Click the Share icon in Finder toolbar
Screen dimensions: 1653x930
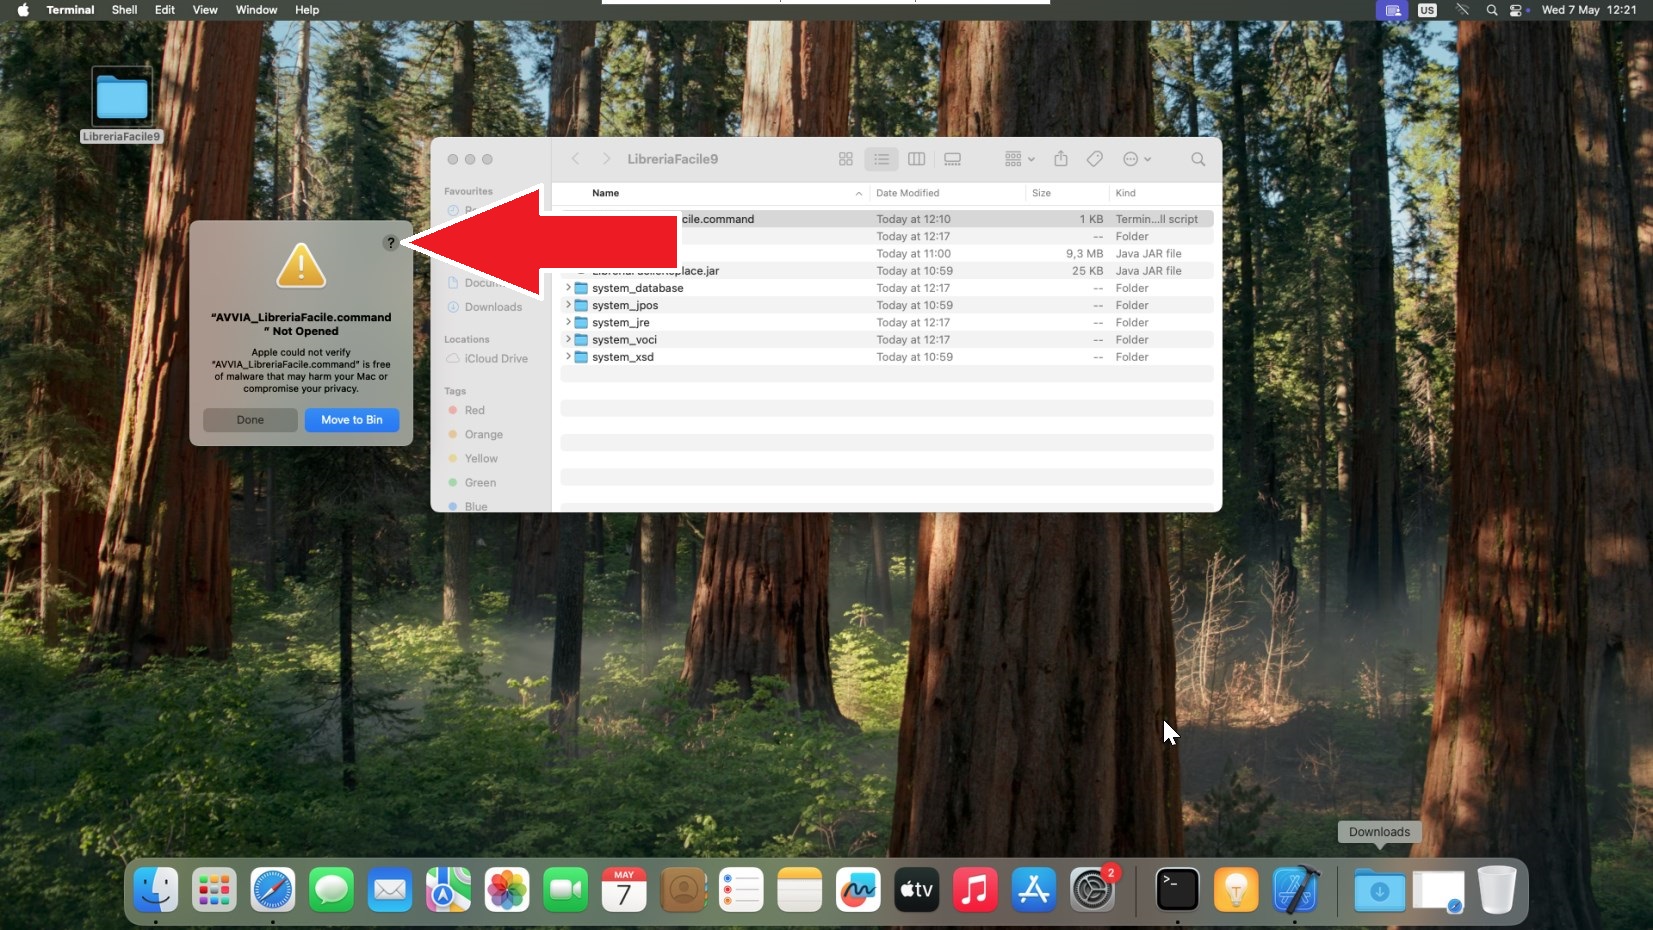click(x=1061, y=159)
